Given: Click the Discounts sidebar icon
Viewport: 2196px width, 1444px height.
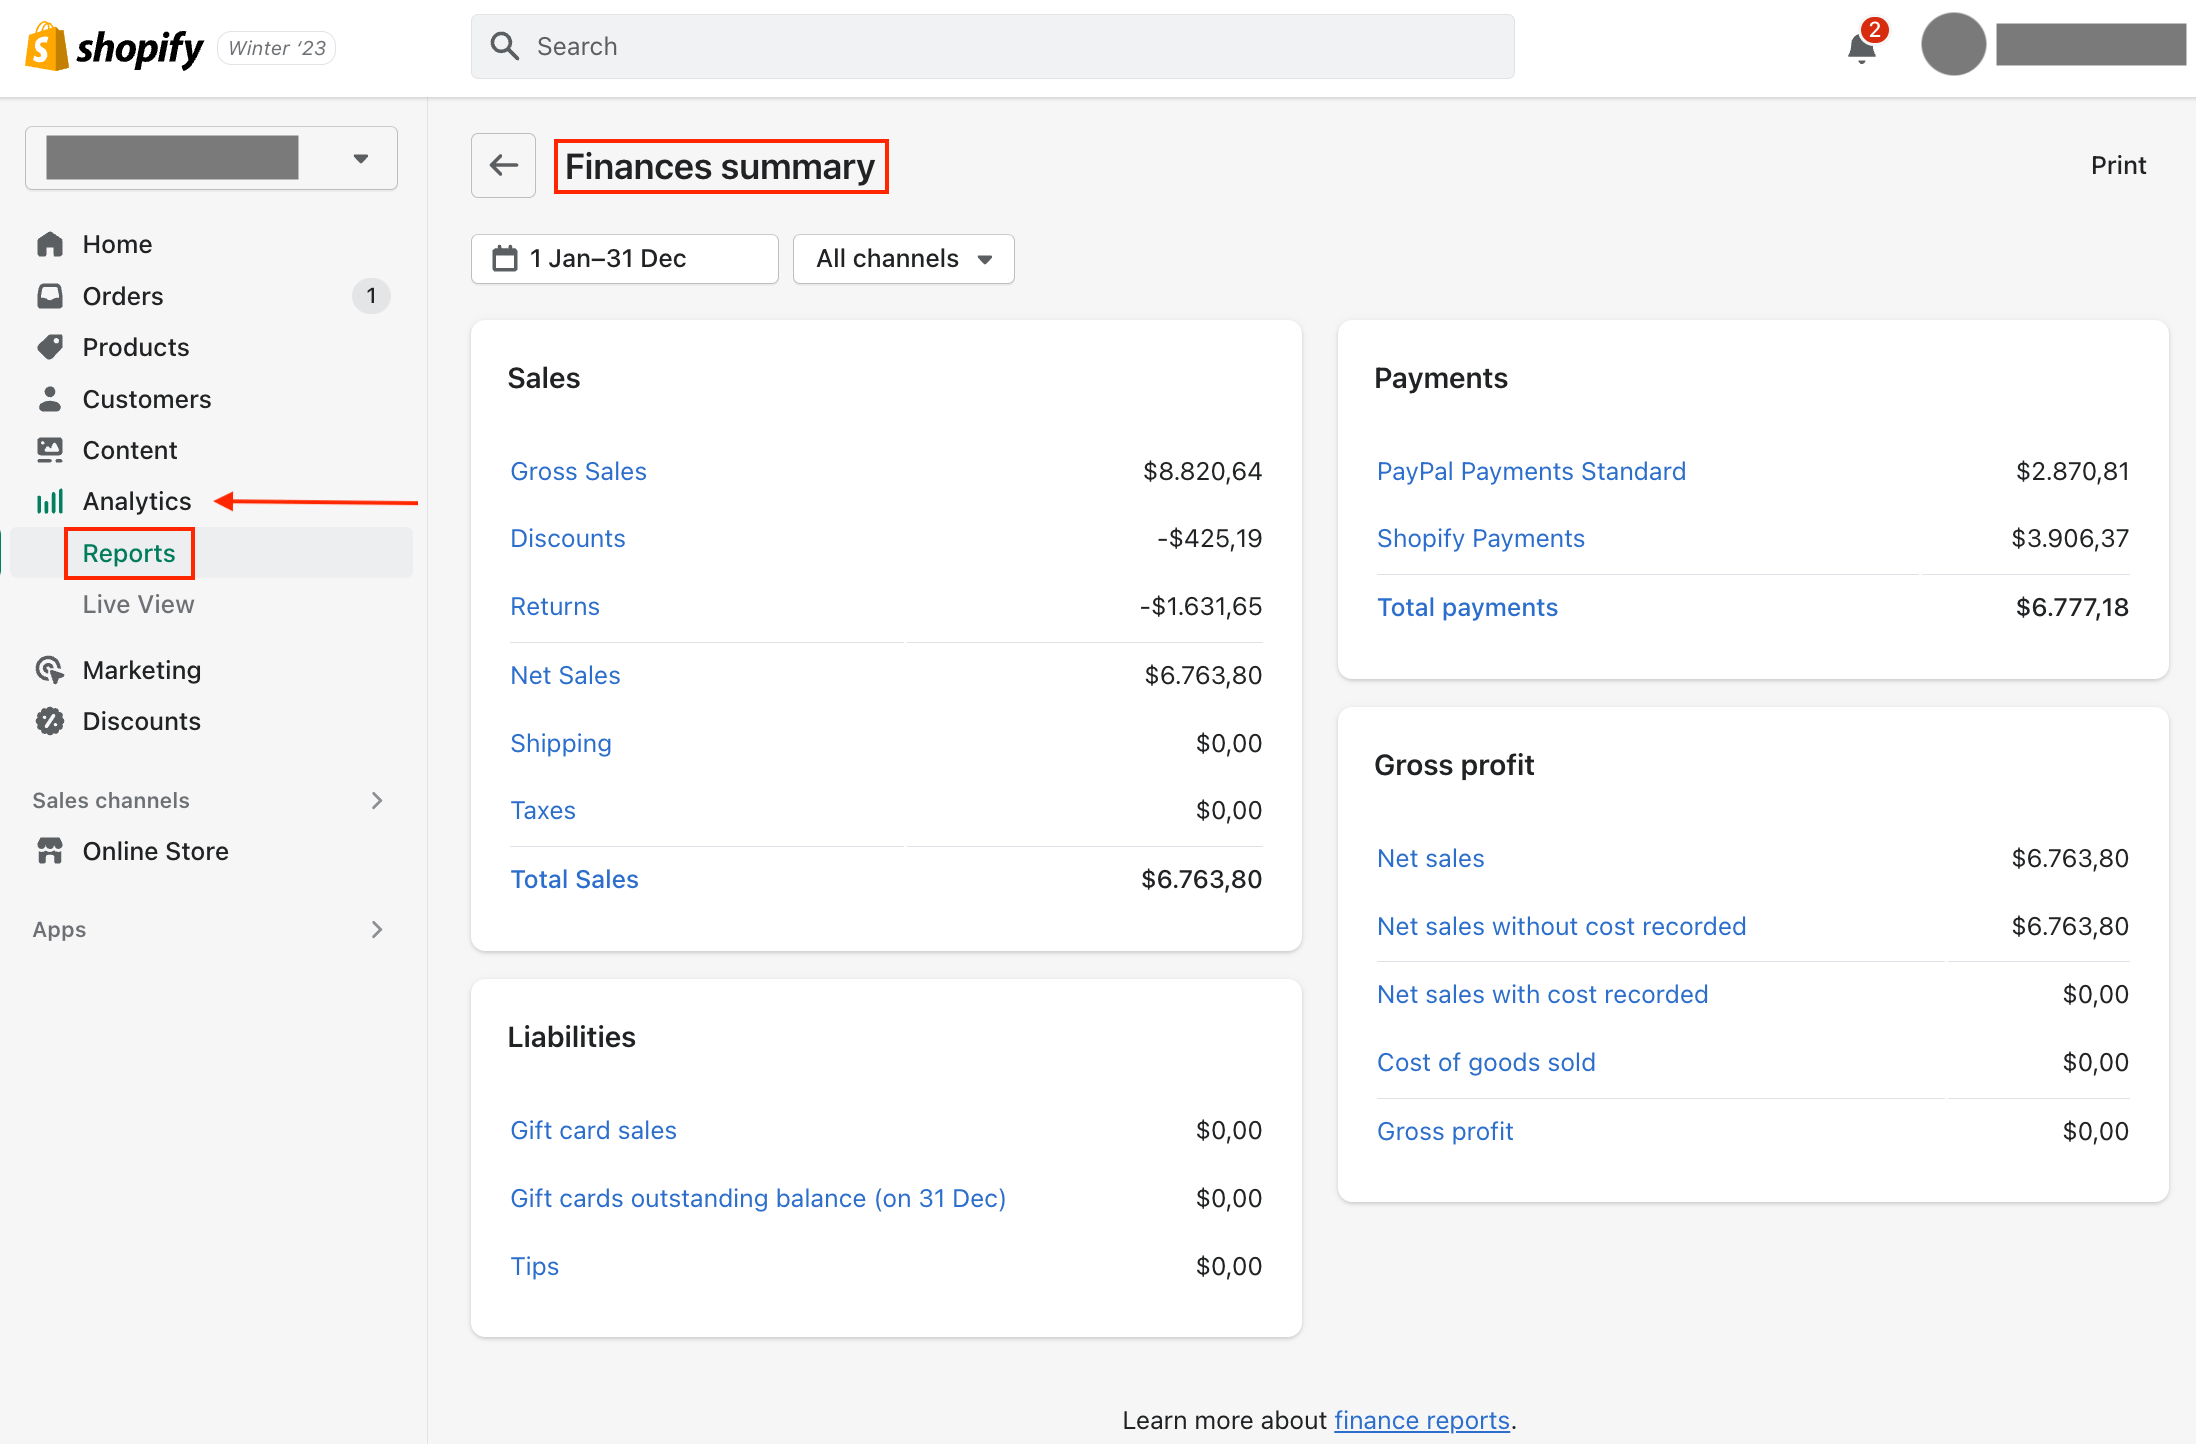Looking at the screenshot, I should 50,719.
